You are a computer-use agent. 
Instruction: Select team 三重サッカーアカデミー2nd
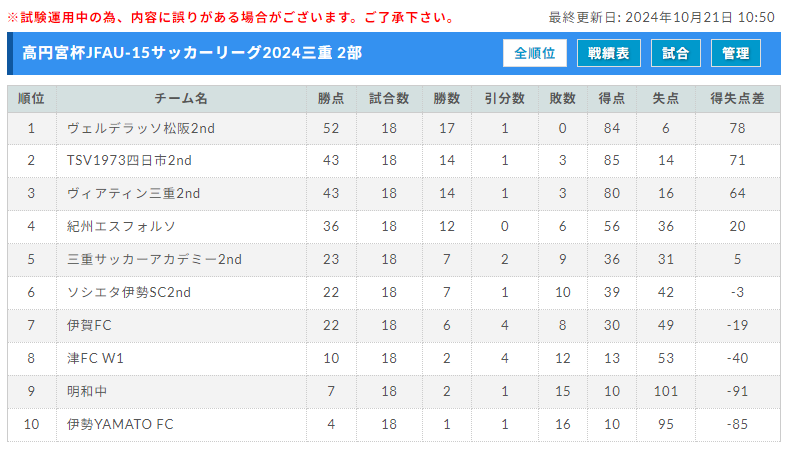(x=154, y=259)
